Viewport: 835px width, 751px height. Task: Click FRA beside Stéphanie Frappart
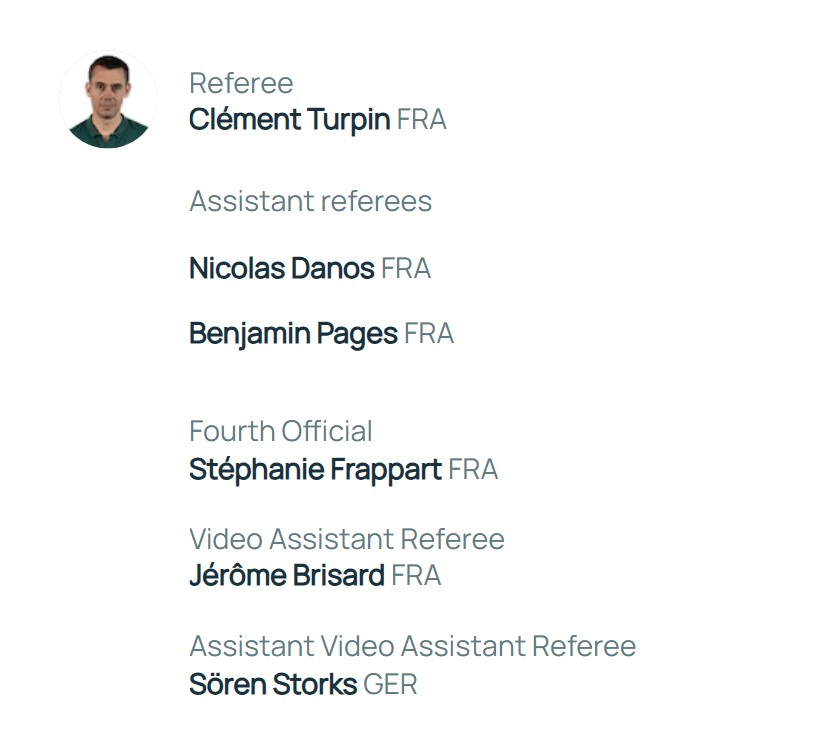coord(473,469)
